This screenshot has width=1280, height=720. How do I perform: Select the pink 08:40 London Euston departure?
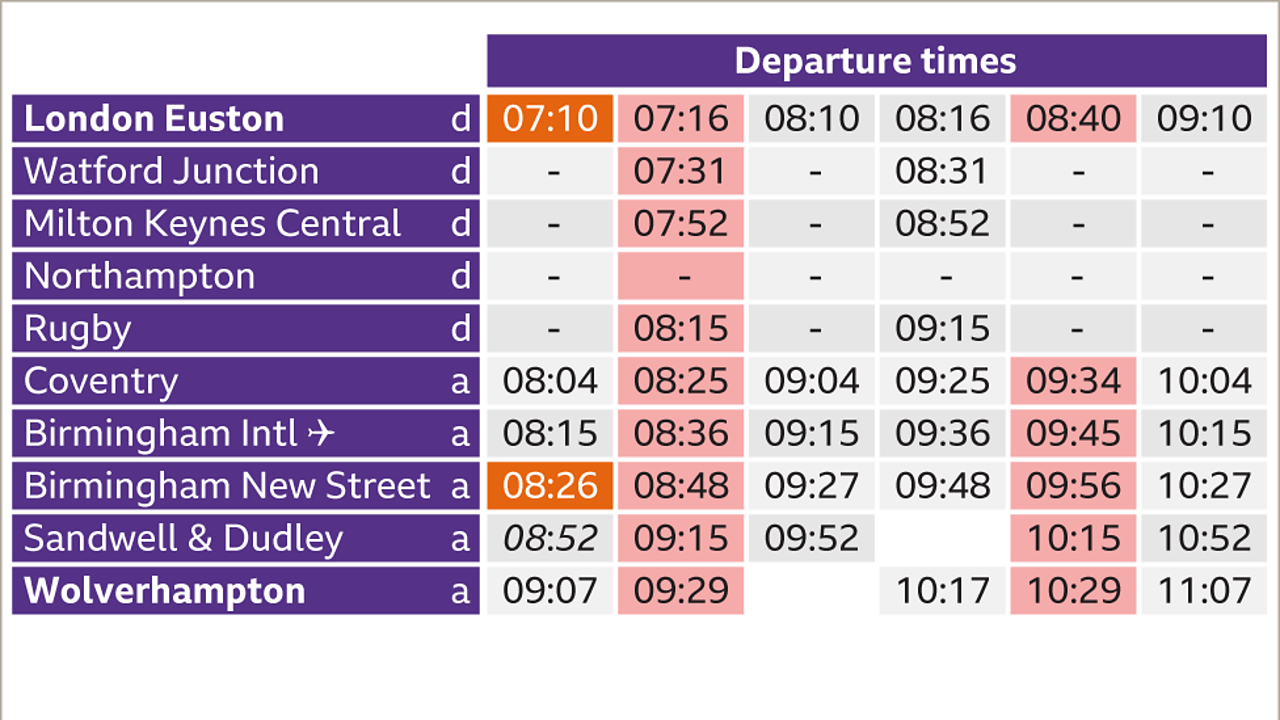point(1073,119)
